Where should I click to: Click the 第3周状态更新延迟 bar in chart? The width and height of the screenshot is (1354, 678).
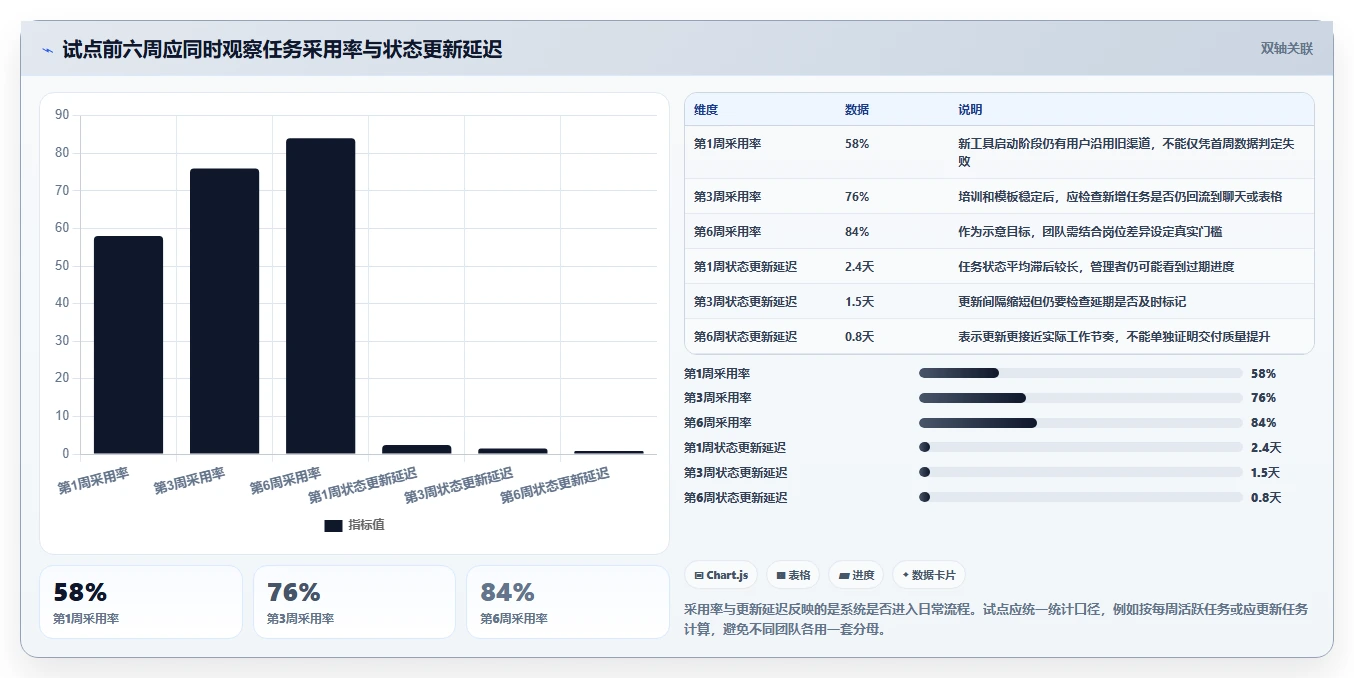click(512, 451)
